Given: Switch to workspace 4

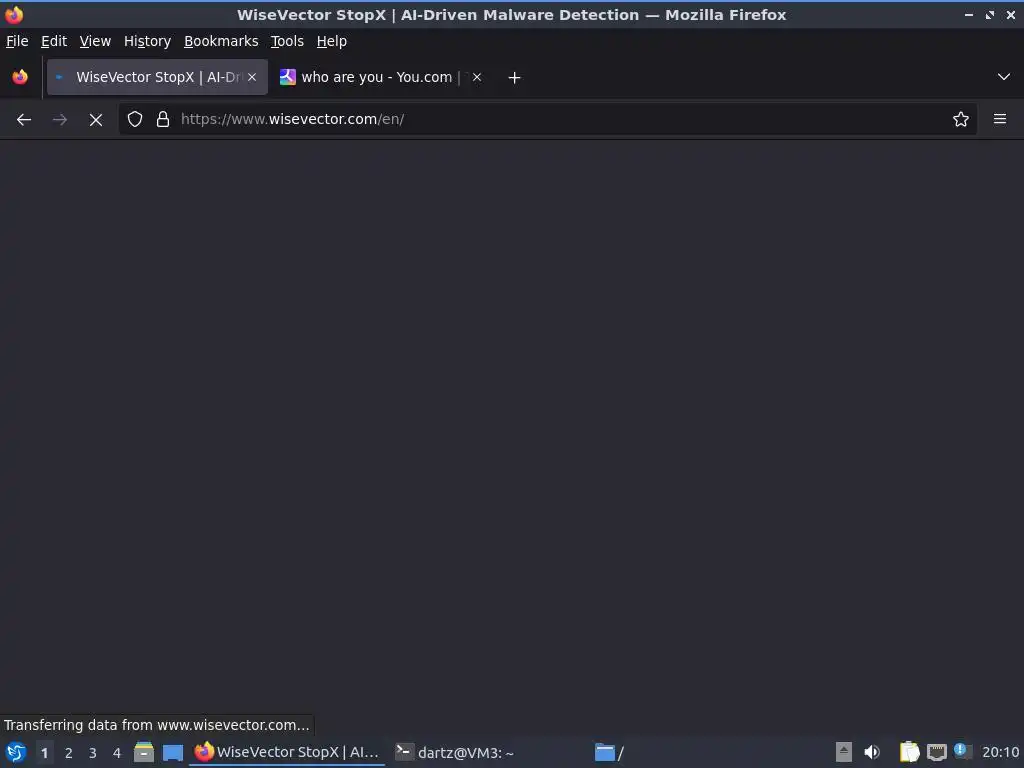Looking at the screenshot, I should click(x=117, y=753).
